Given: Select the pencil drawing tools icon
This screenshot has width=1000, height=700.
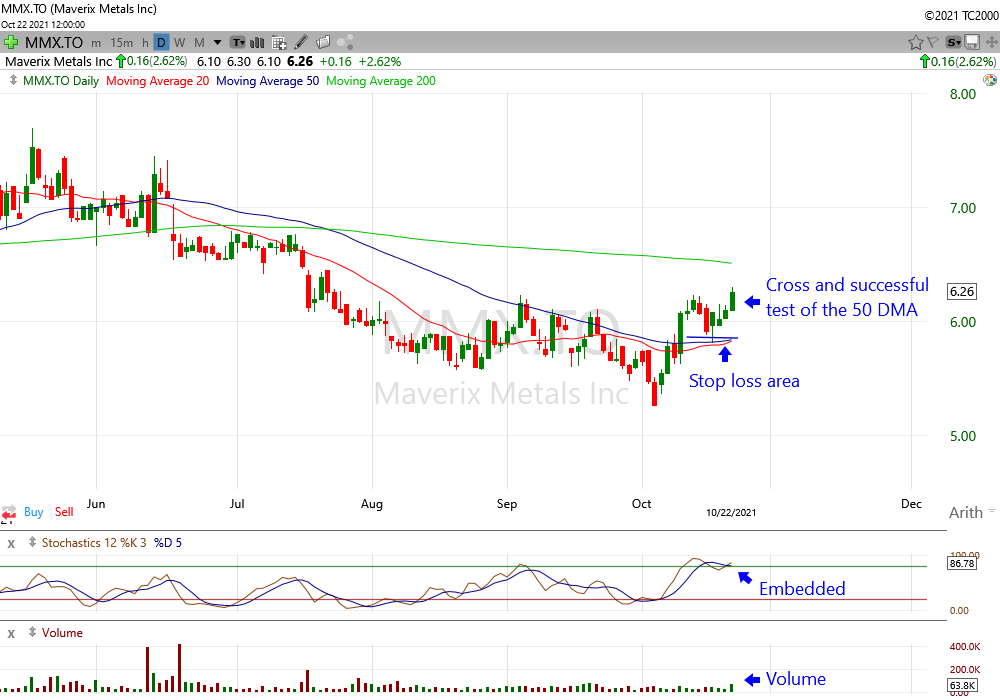Looking at the screenshot, I should (301, 43).
